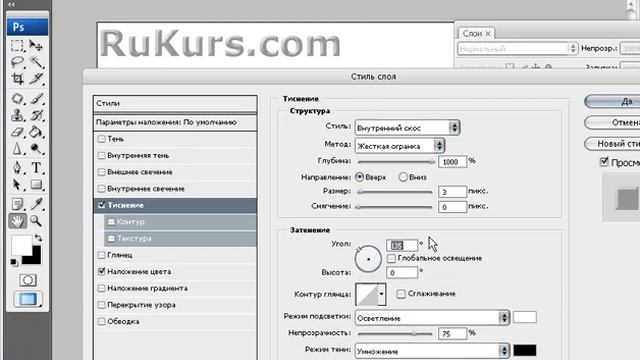Viewport: 640px width, 360px height.
Task: Select the Dodge tool
Action: click(x=36, y=149)
